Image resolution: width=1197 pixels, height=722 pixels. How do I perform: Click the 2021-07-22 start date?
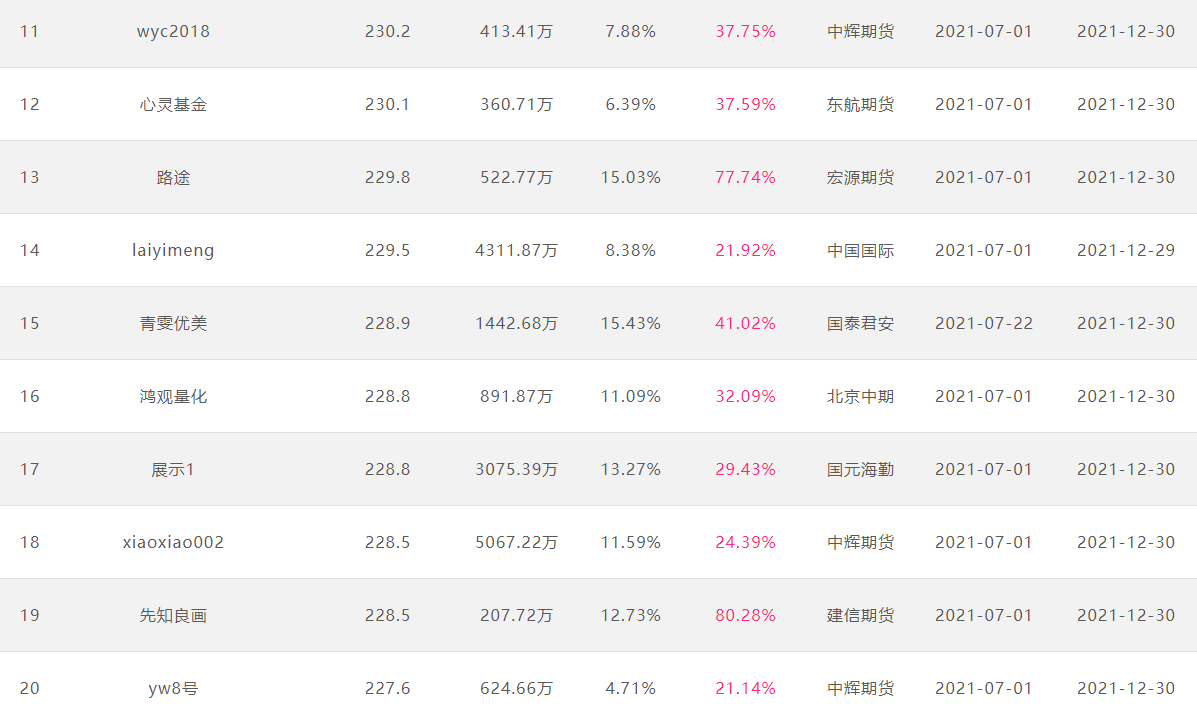point(984,324)
